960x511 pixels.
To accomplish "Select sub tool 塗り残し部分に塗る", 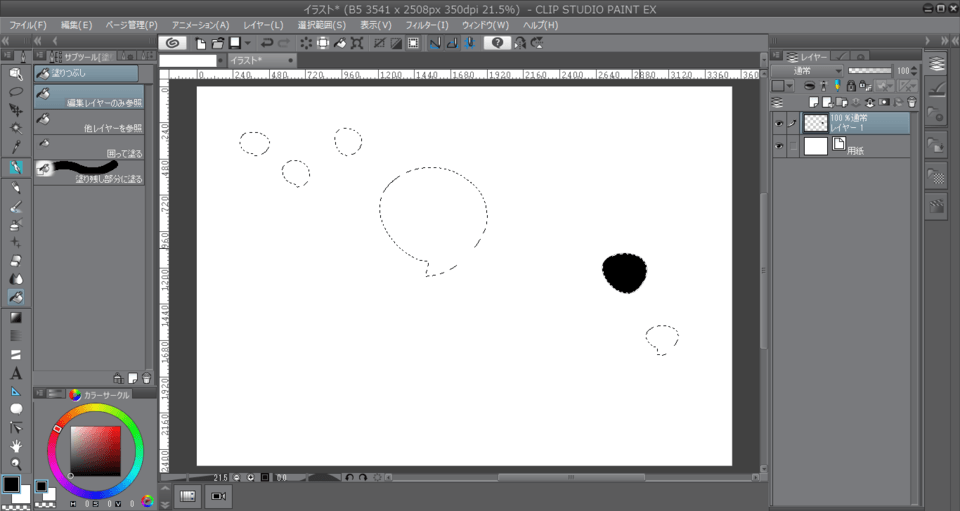I will (x=89, y=173).
